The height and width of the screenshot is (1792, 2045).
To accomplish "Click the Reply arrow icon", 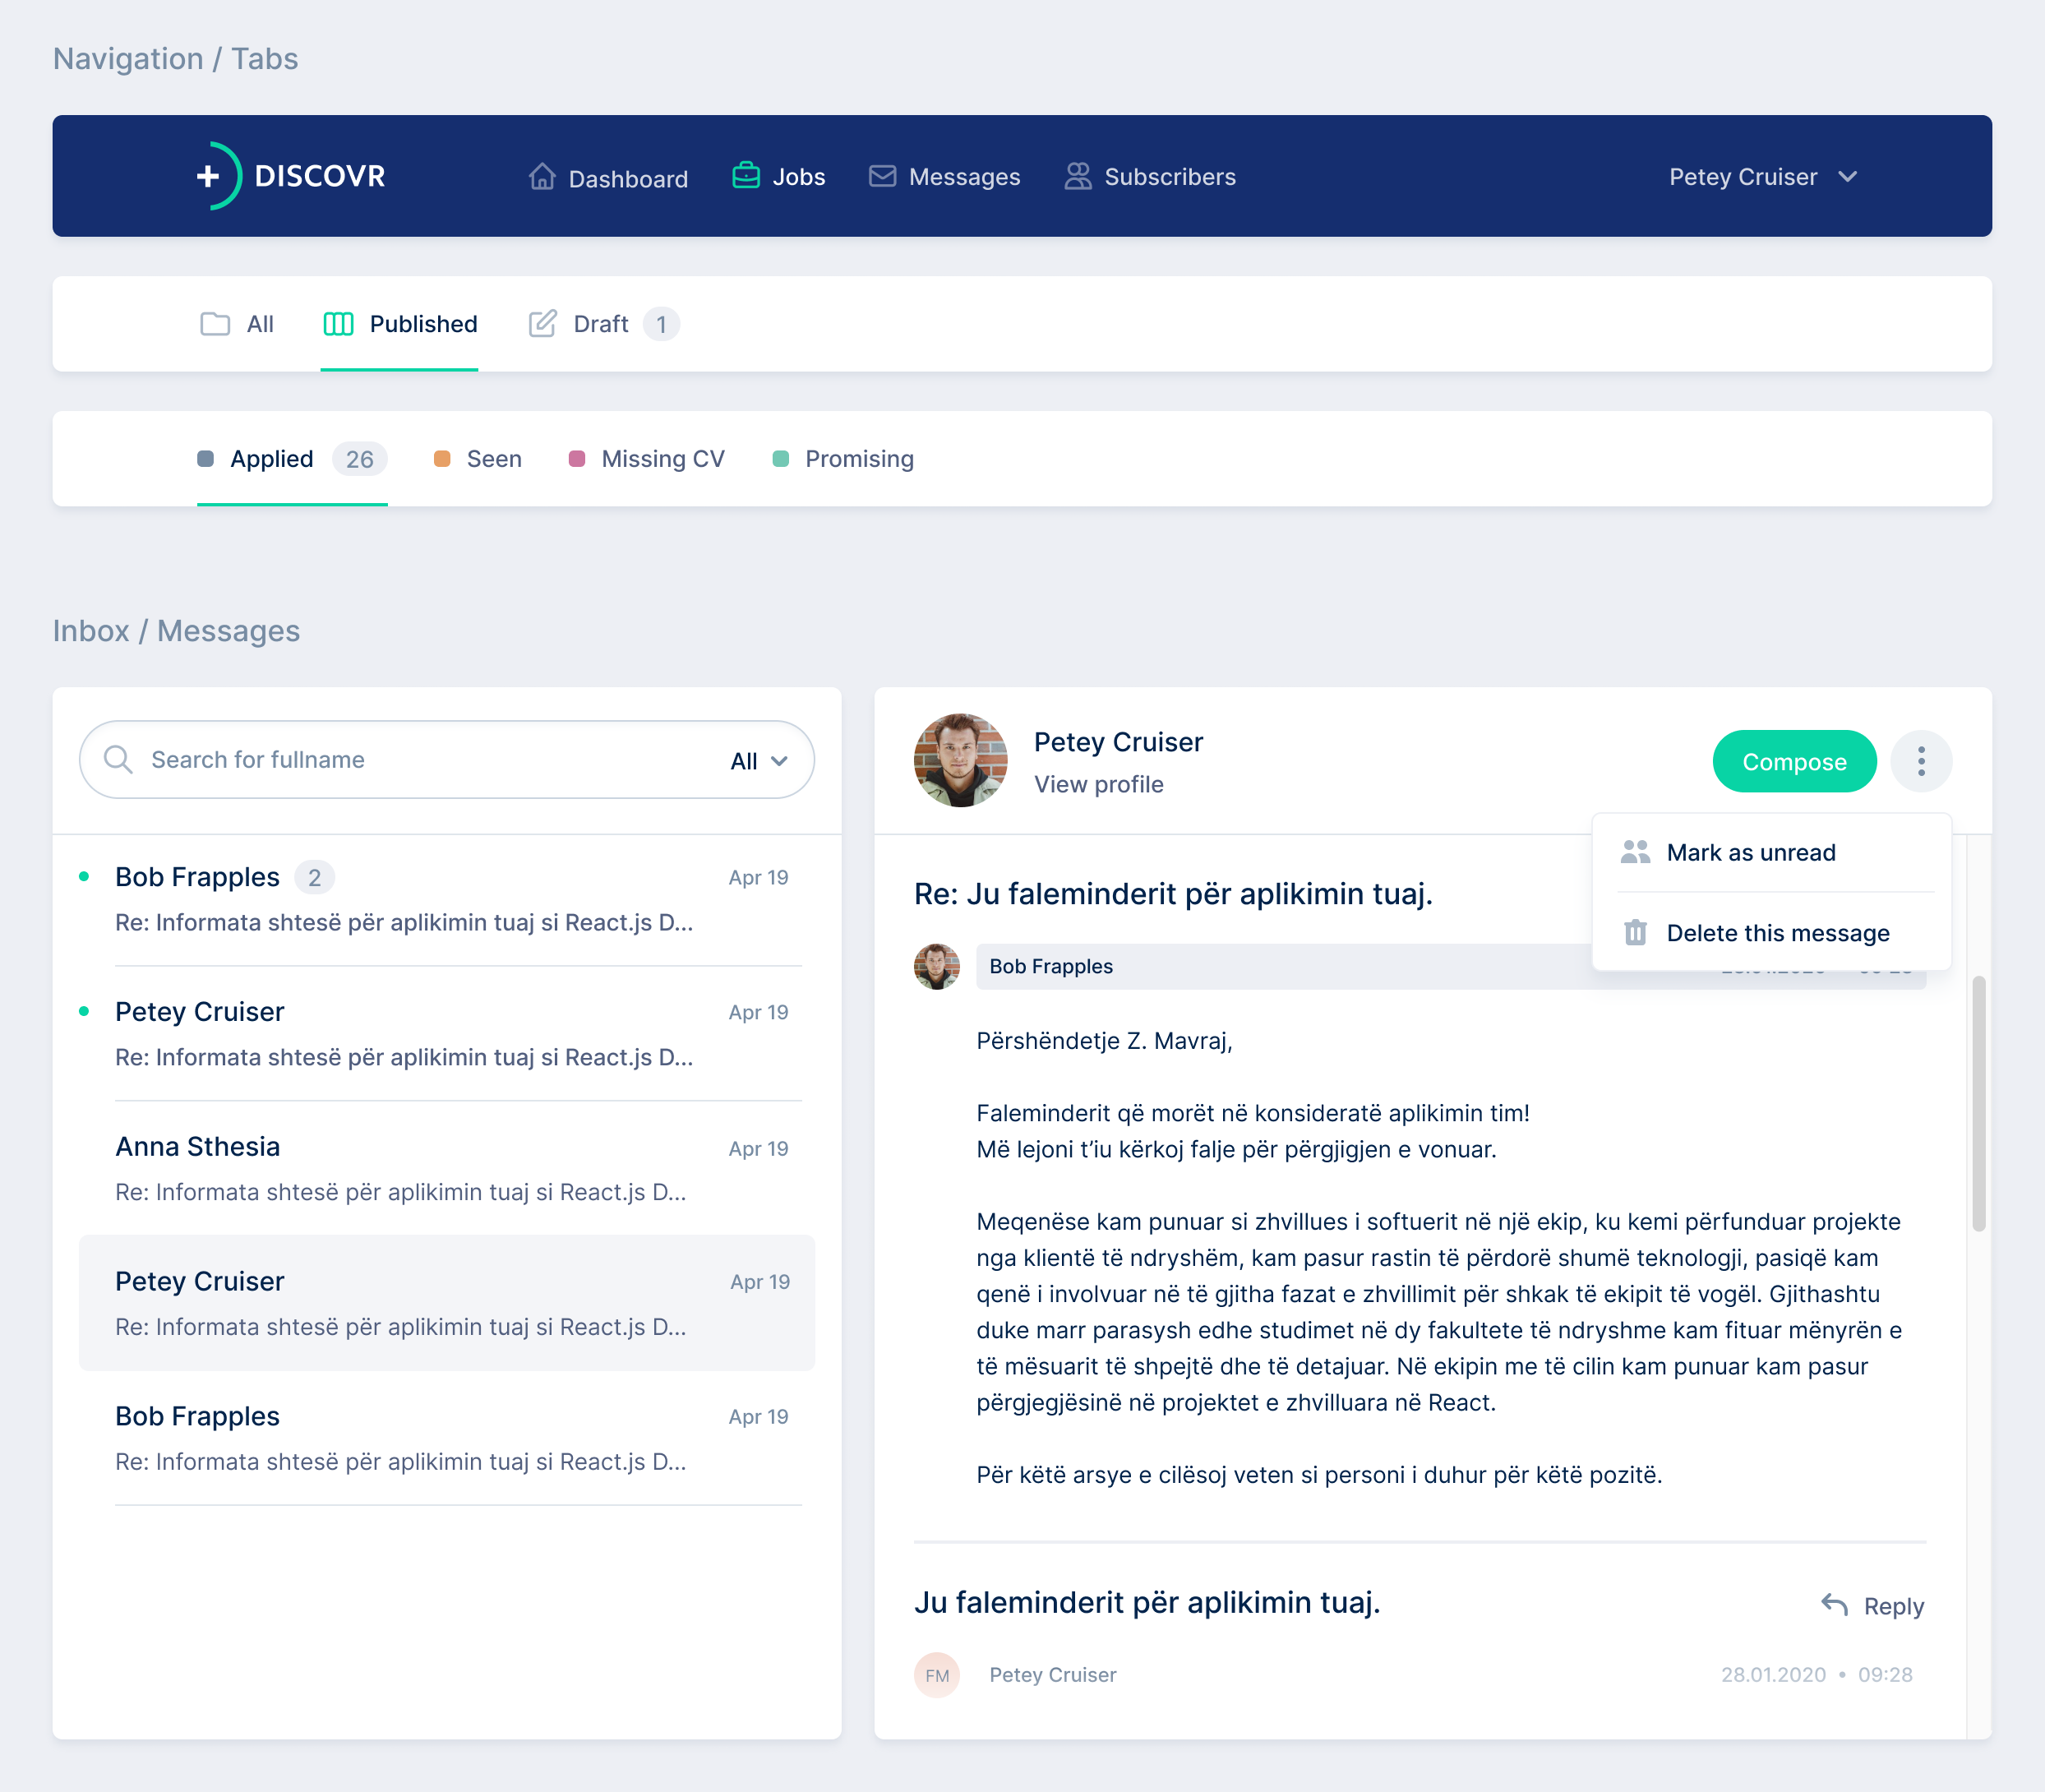I will [x=1834, y=1605].
